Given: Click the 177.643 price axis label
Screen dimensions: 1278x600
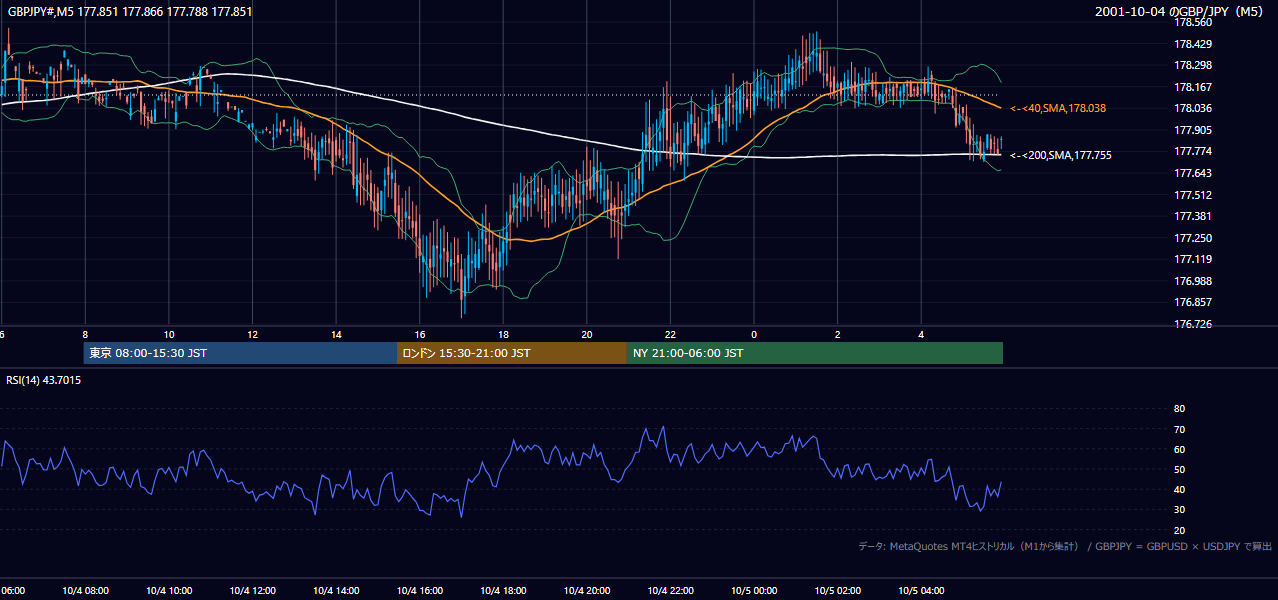Looking at the screenshot, I should pyautogui.click(x=1192, y=173).
